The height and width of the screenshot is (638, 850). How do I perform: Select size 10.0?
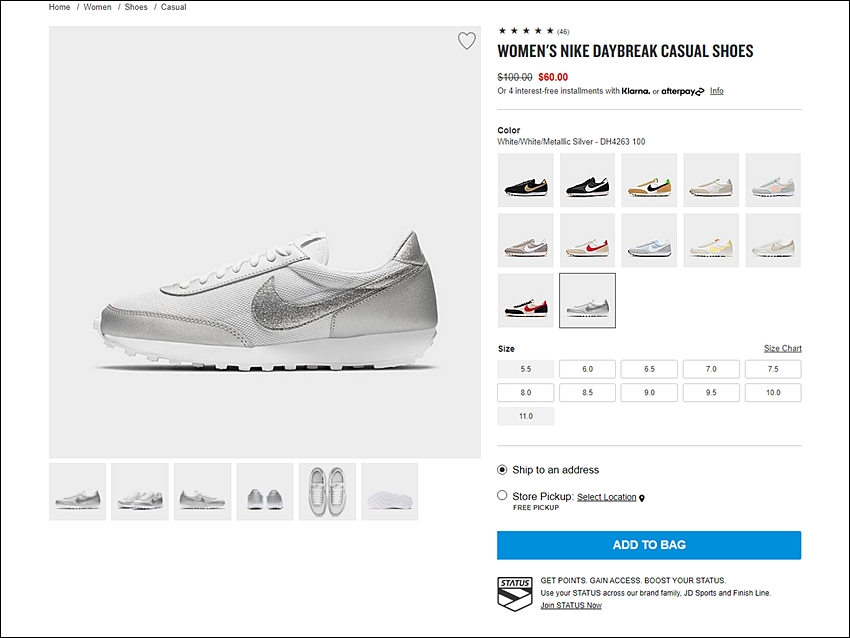pyautogui.click(x=773, y=392)
